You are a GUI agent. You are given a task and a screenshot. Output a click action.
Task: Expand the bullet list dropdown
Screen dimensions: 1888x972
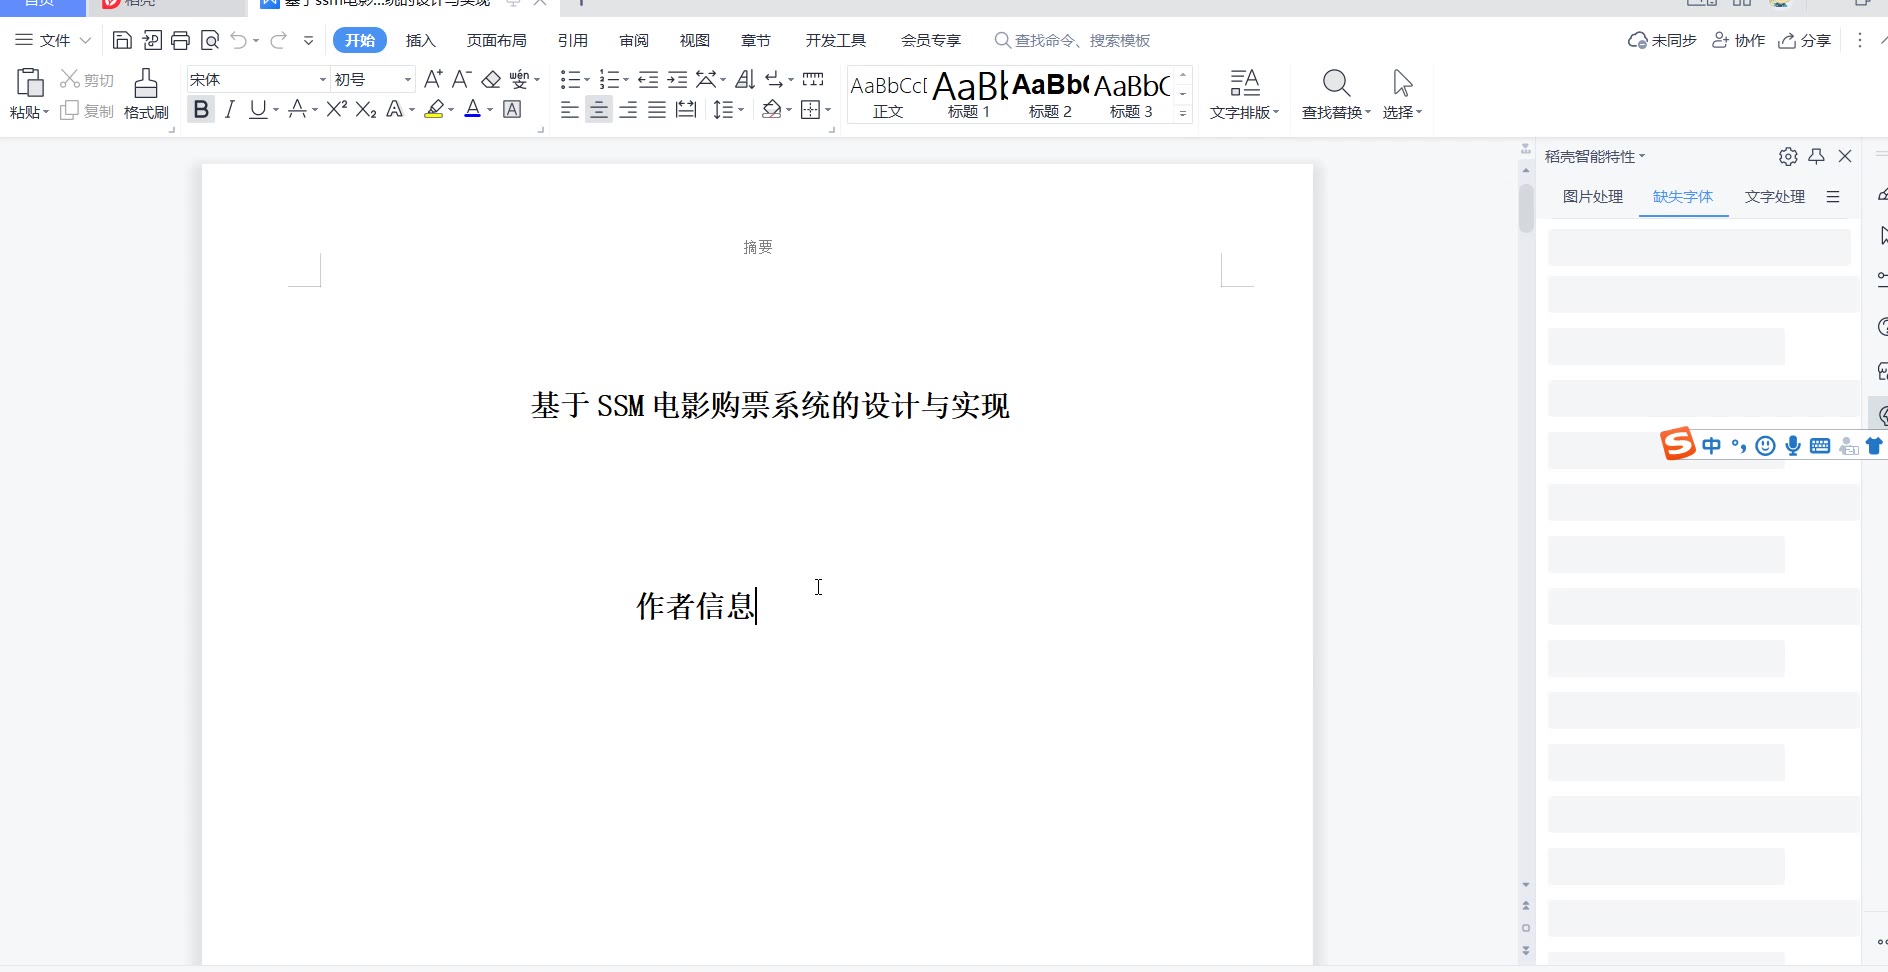click(x=587, y=79)
